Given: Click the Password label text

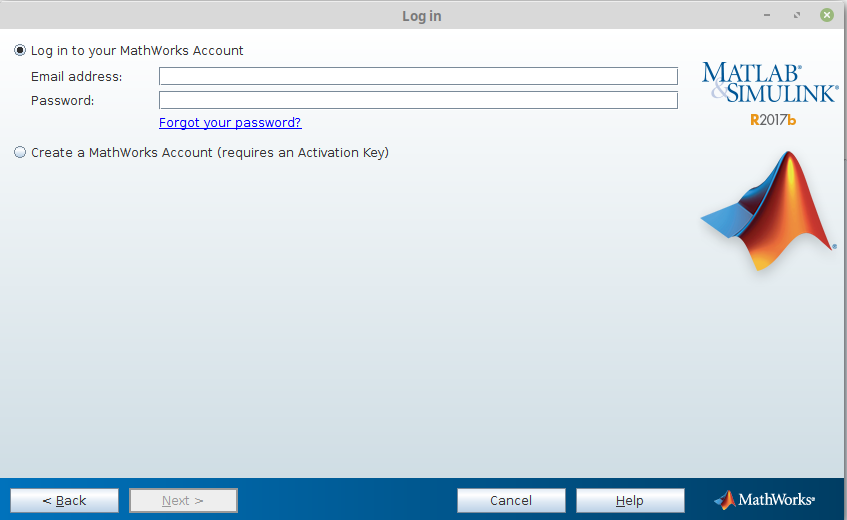Looking at the screenshot, I should pos(62,101).
